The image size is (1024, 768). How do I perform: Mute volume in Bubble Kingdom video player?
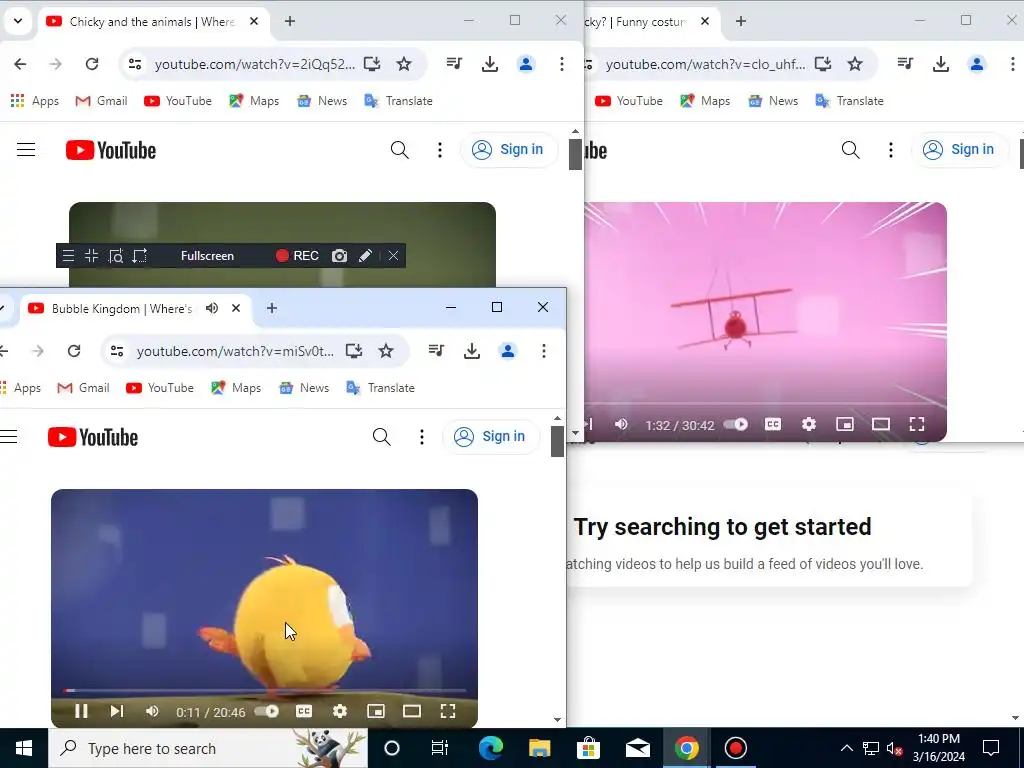click(152, 711)
